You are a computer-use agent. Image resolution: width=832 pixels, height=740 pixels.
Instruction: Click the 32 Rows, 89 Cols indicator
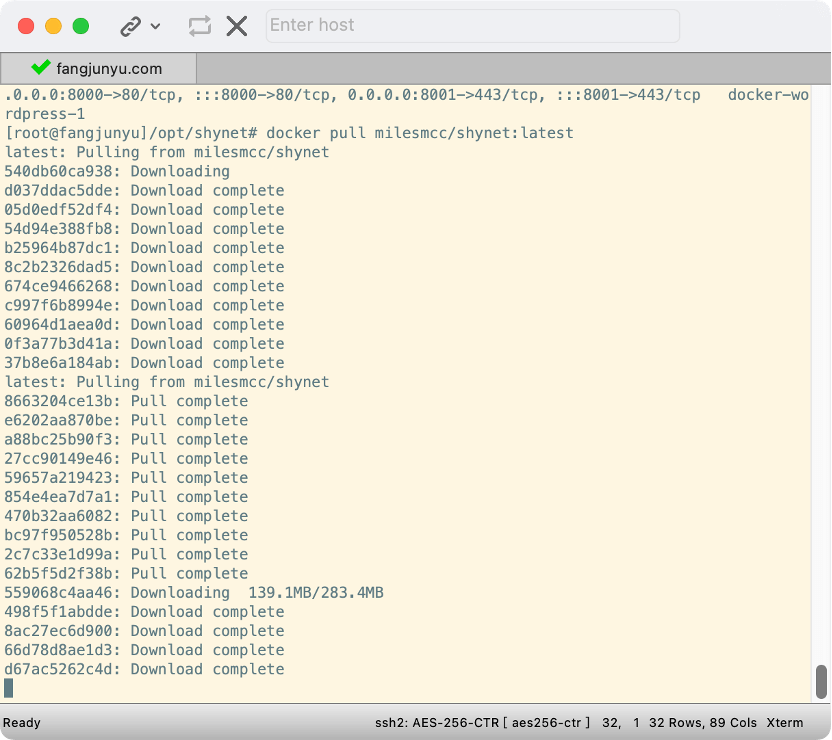[703, 722]
